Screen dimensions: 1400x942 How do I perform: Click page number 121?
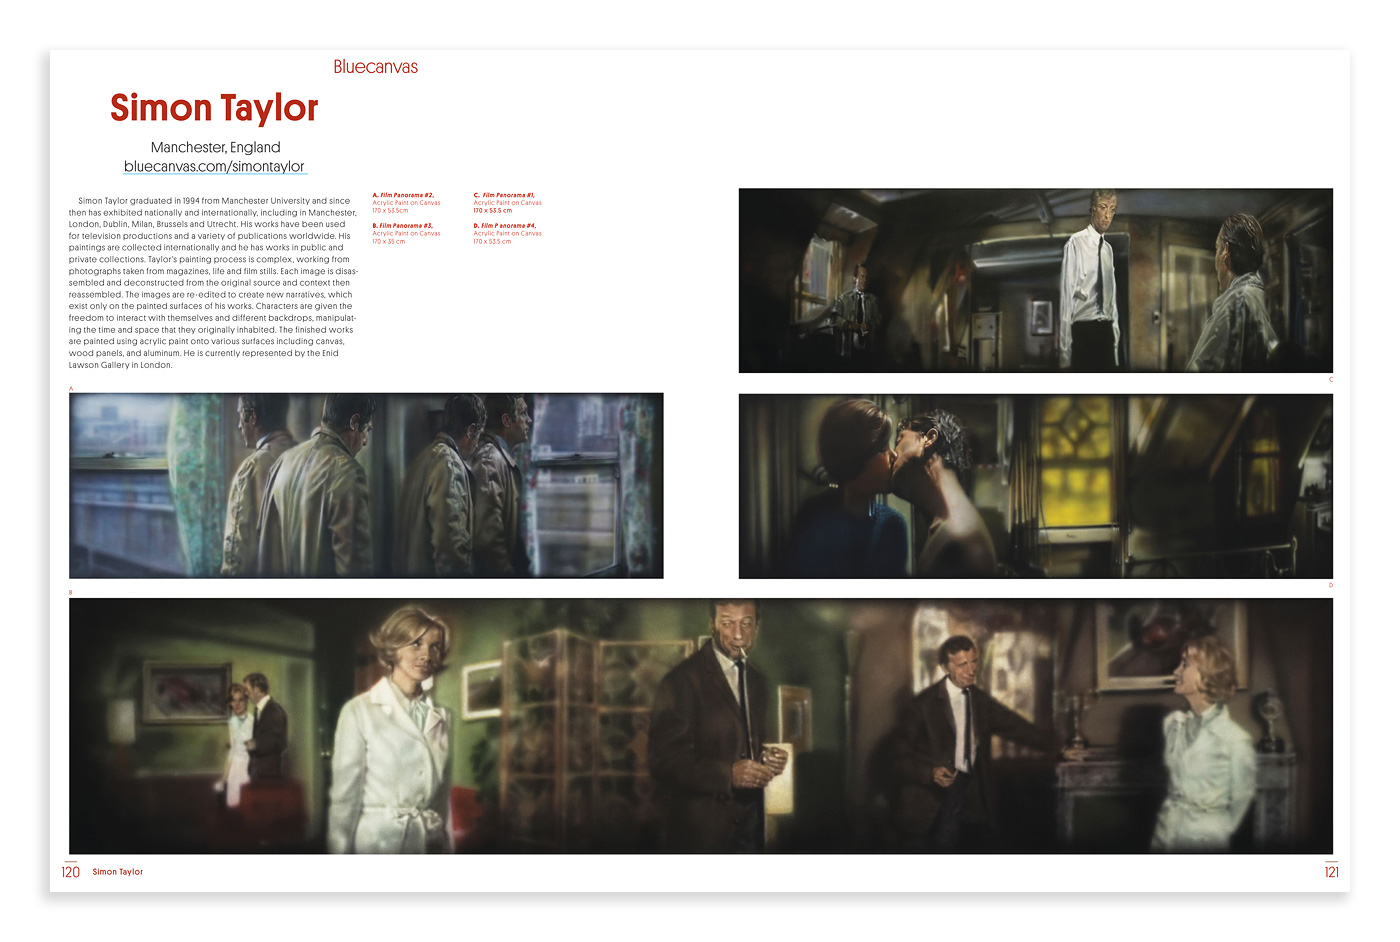point(1331,872)
